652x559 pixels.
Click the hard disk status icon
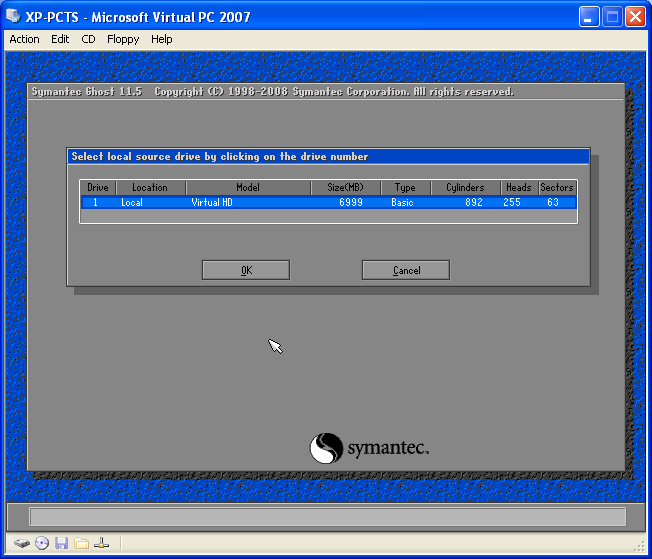click(22, 543)
